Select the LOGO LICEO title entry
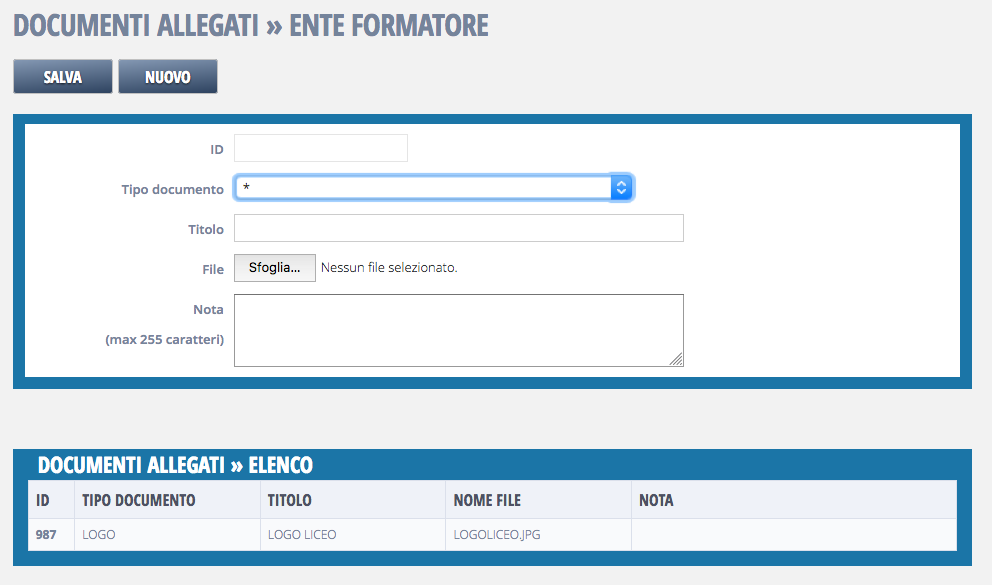The image size is (992, 585). coord(302,534)
